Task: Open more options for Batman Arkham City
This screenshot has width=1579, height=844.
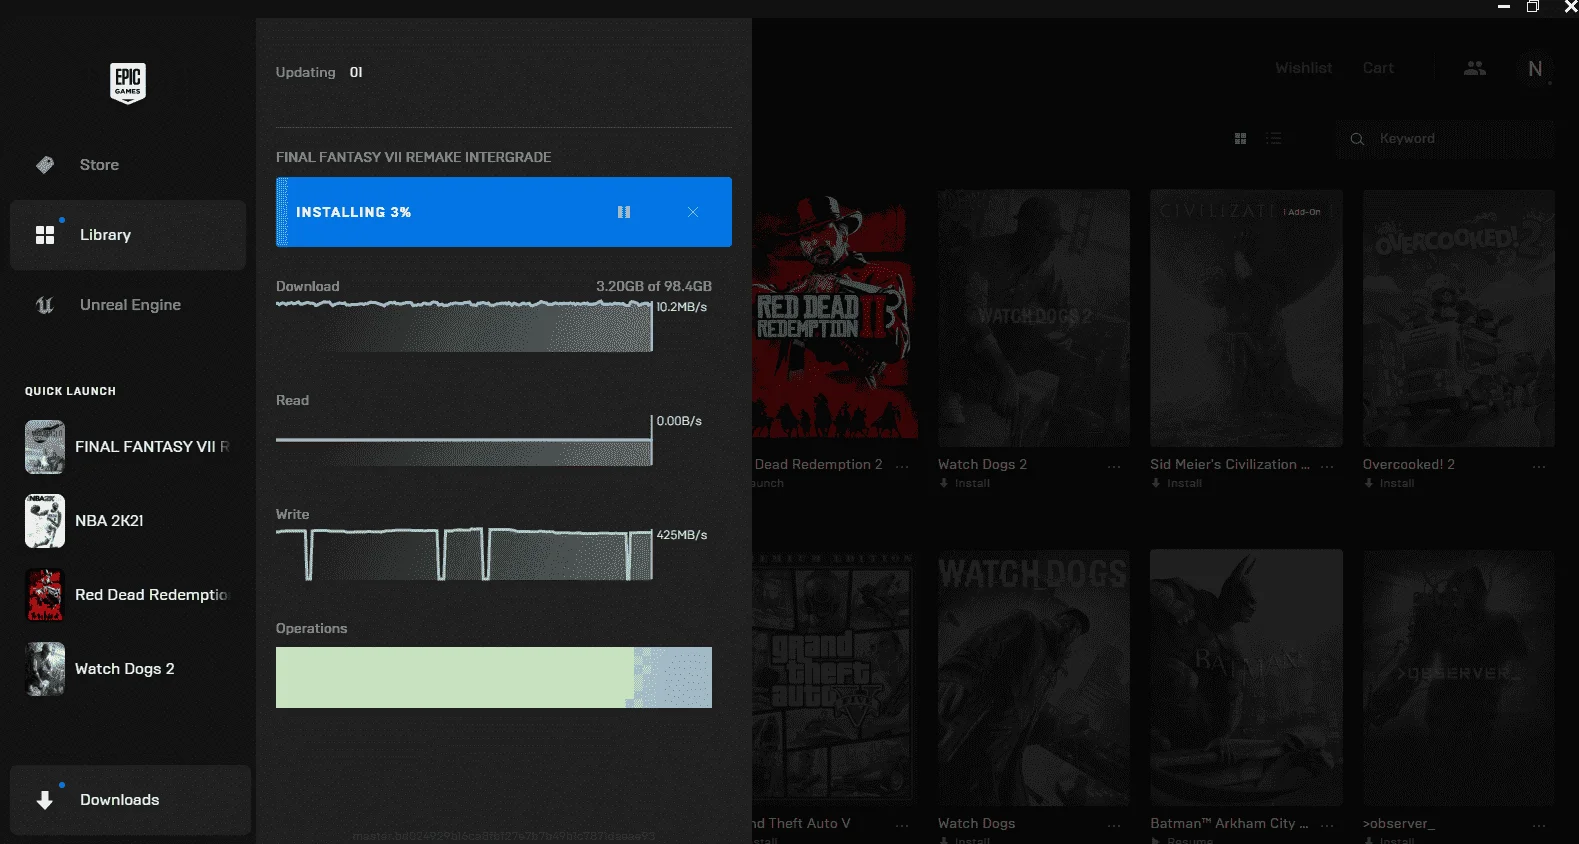Action: (x=1327, y=825)
